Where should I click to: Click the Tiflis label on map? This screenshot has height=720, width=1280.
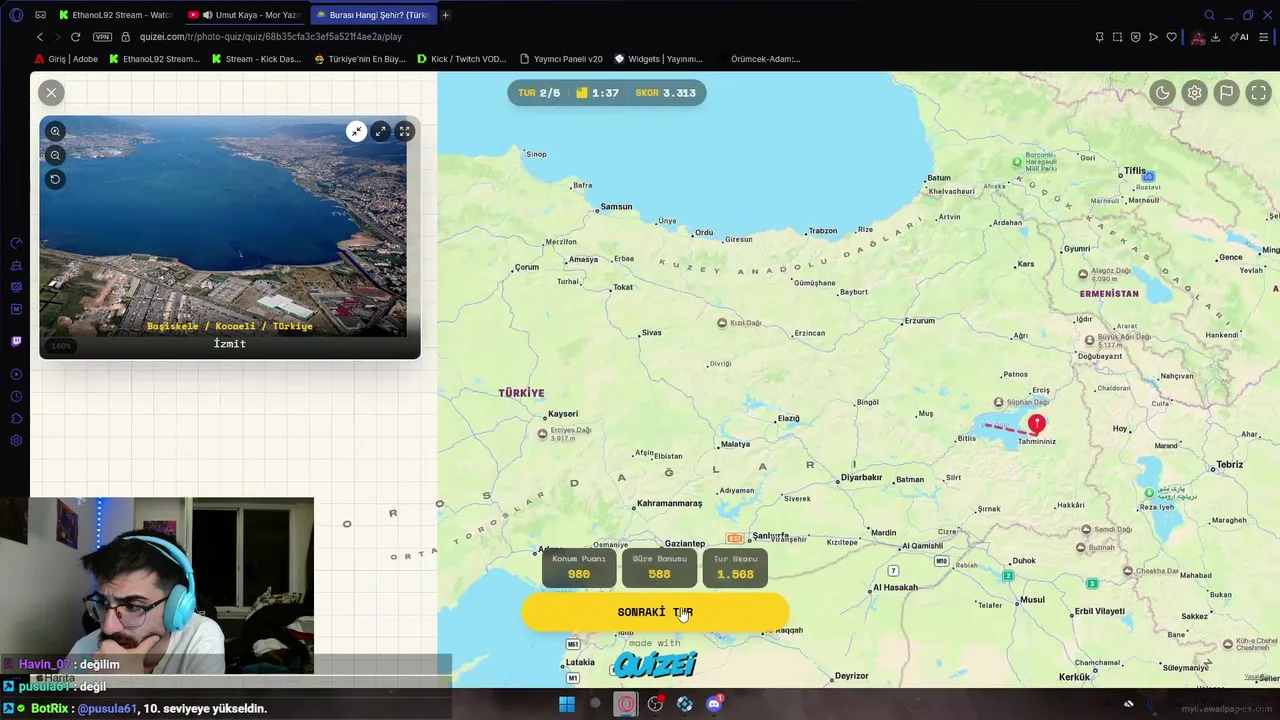point(1135,171)
